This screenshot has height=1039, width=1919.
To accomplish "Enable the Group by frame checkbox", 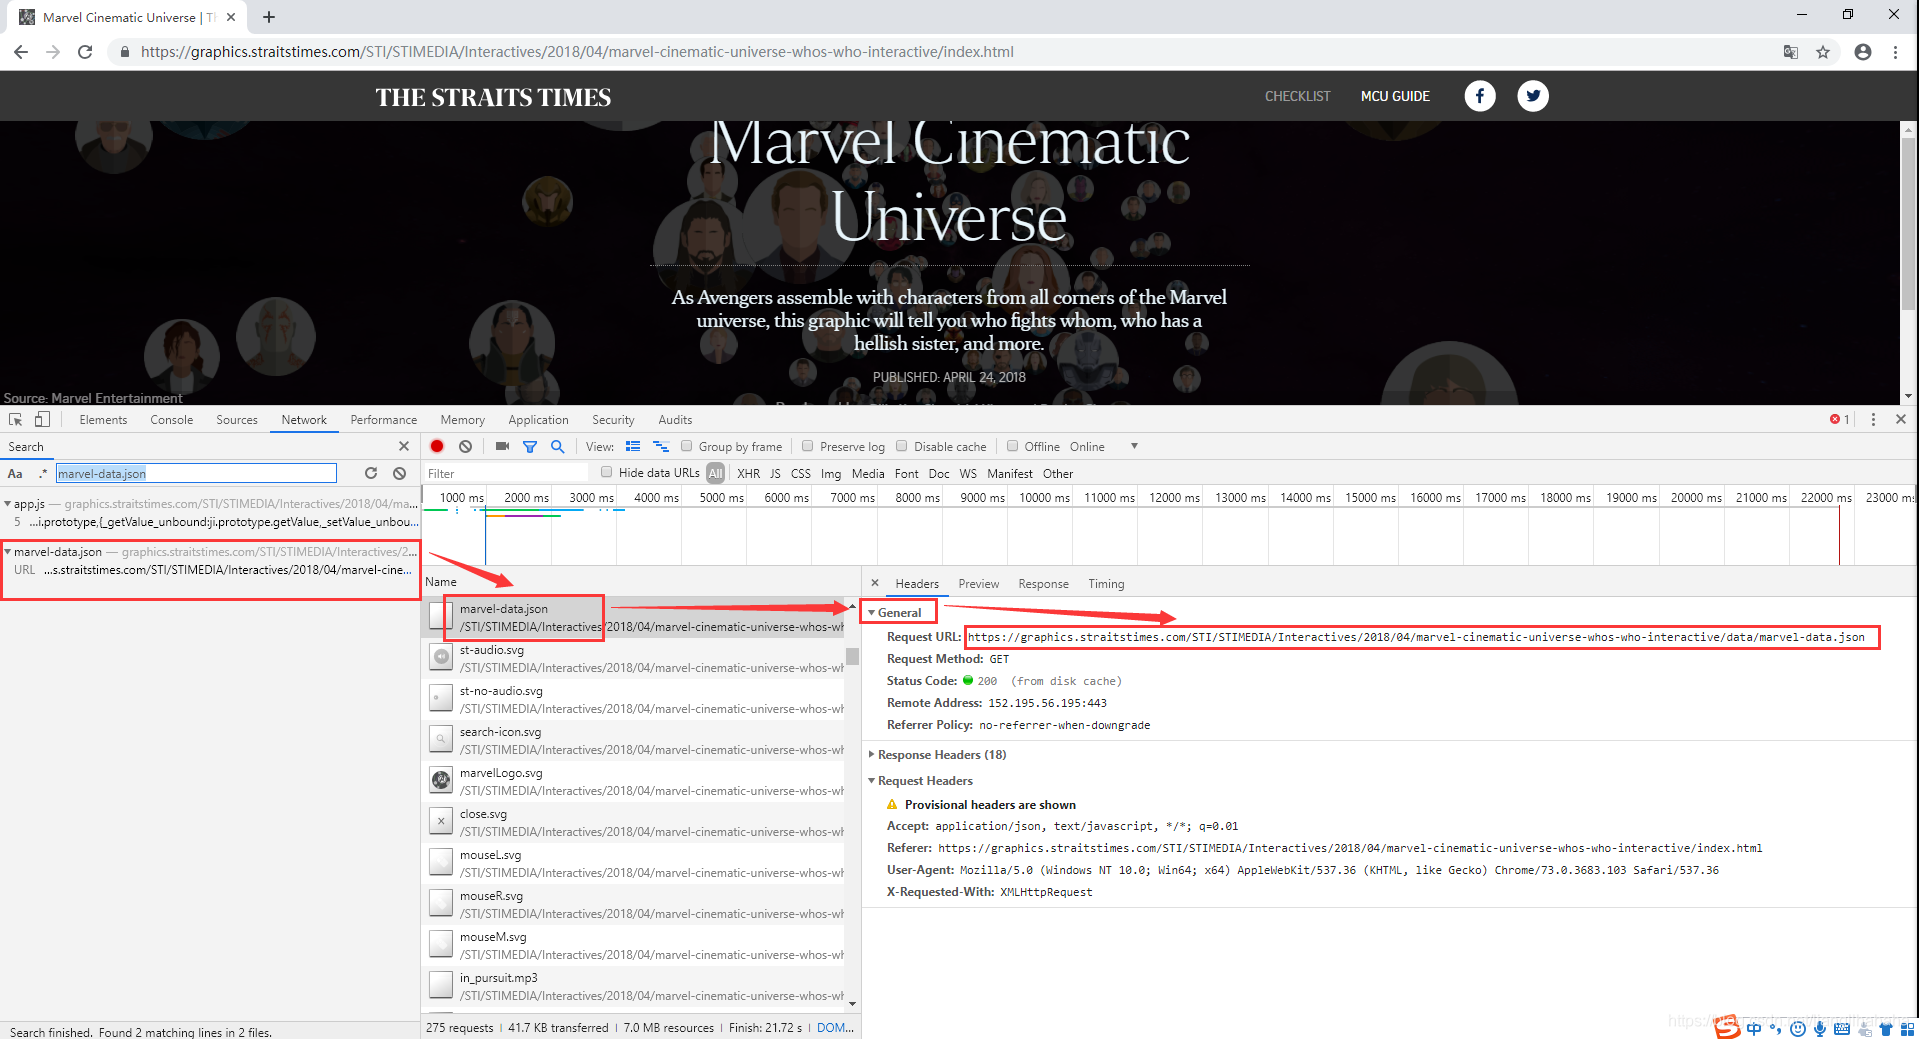I will coord(687,446).
